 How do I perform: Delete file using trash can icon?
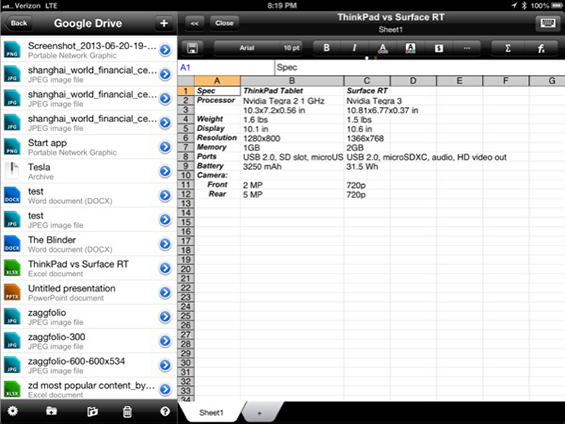[127, 411]
